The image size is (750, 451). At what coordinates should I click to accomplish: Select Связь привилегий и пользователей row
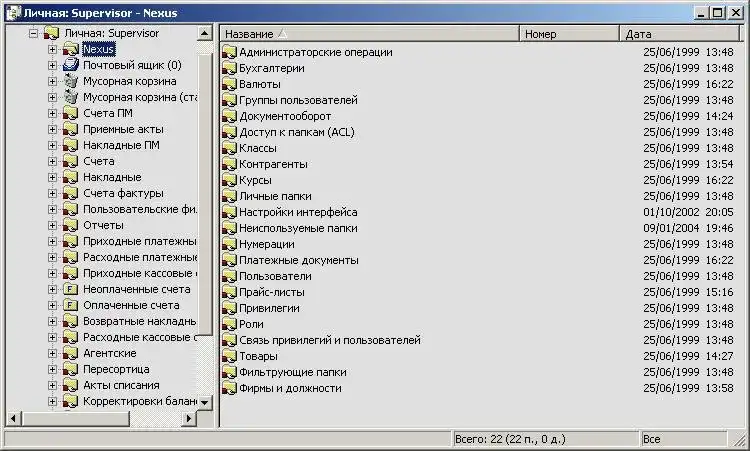479,340
